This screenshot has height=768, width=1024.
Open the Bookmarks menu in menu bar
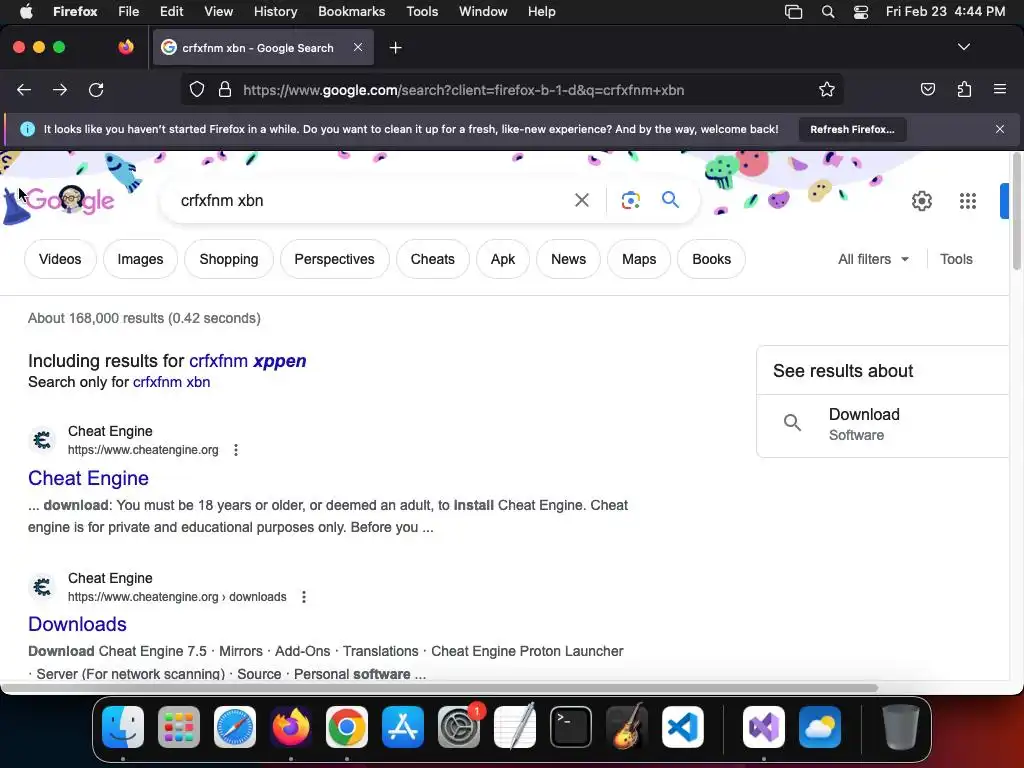(x=351, y=12)
